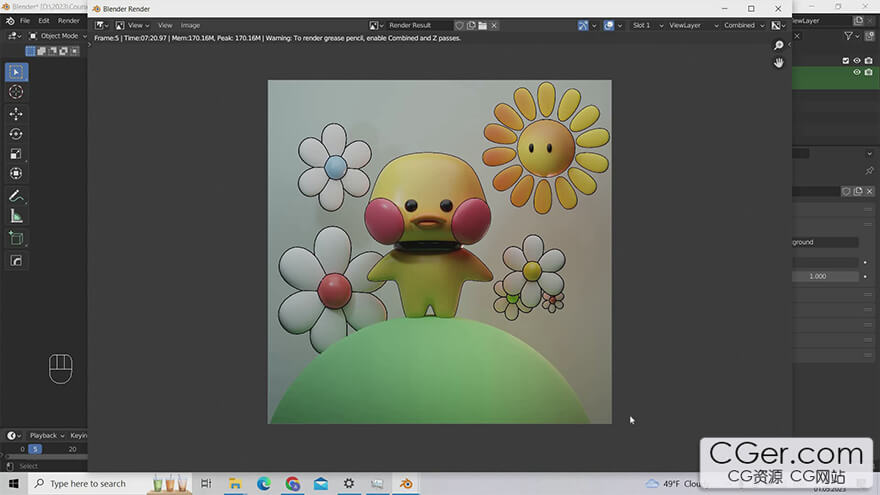Open the View mode dropdown in image header
This screenshot has width=880, height=495.
click(x=132, y=25)
